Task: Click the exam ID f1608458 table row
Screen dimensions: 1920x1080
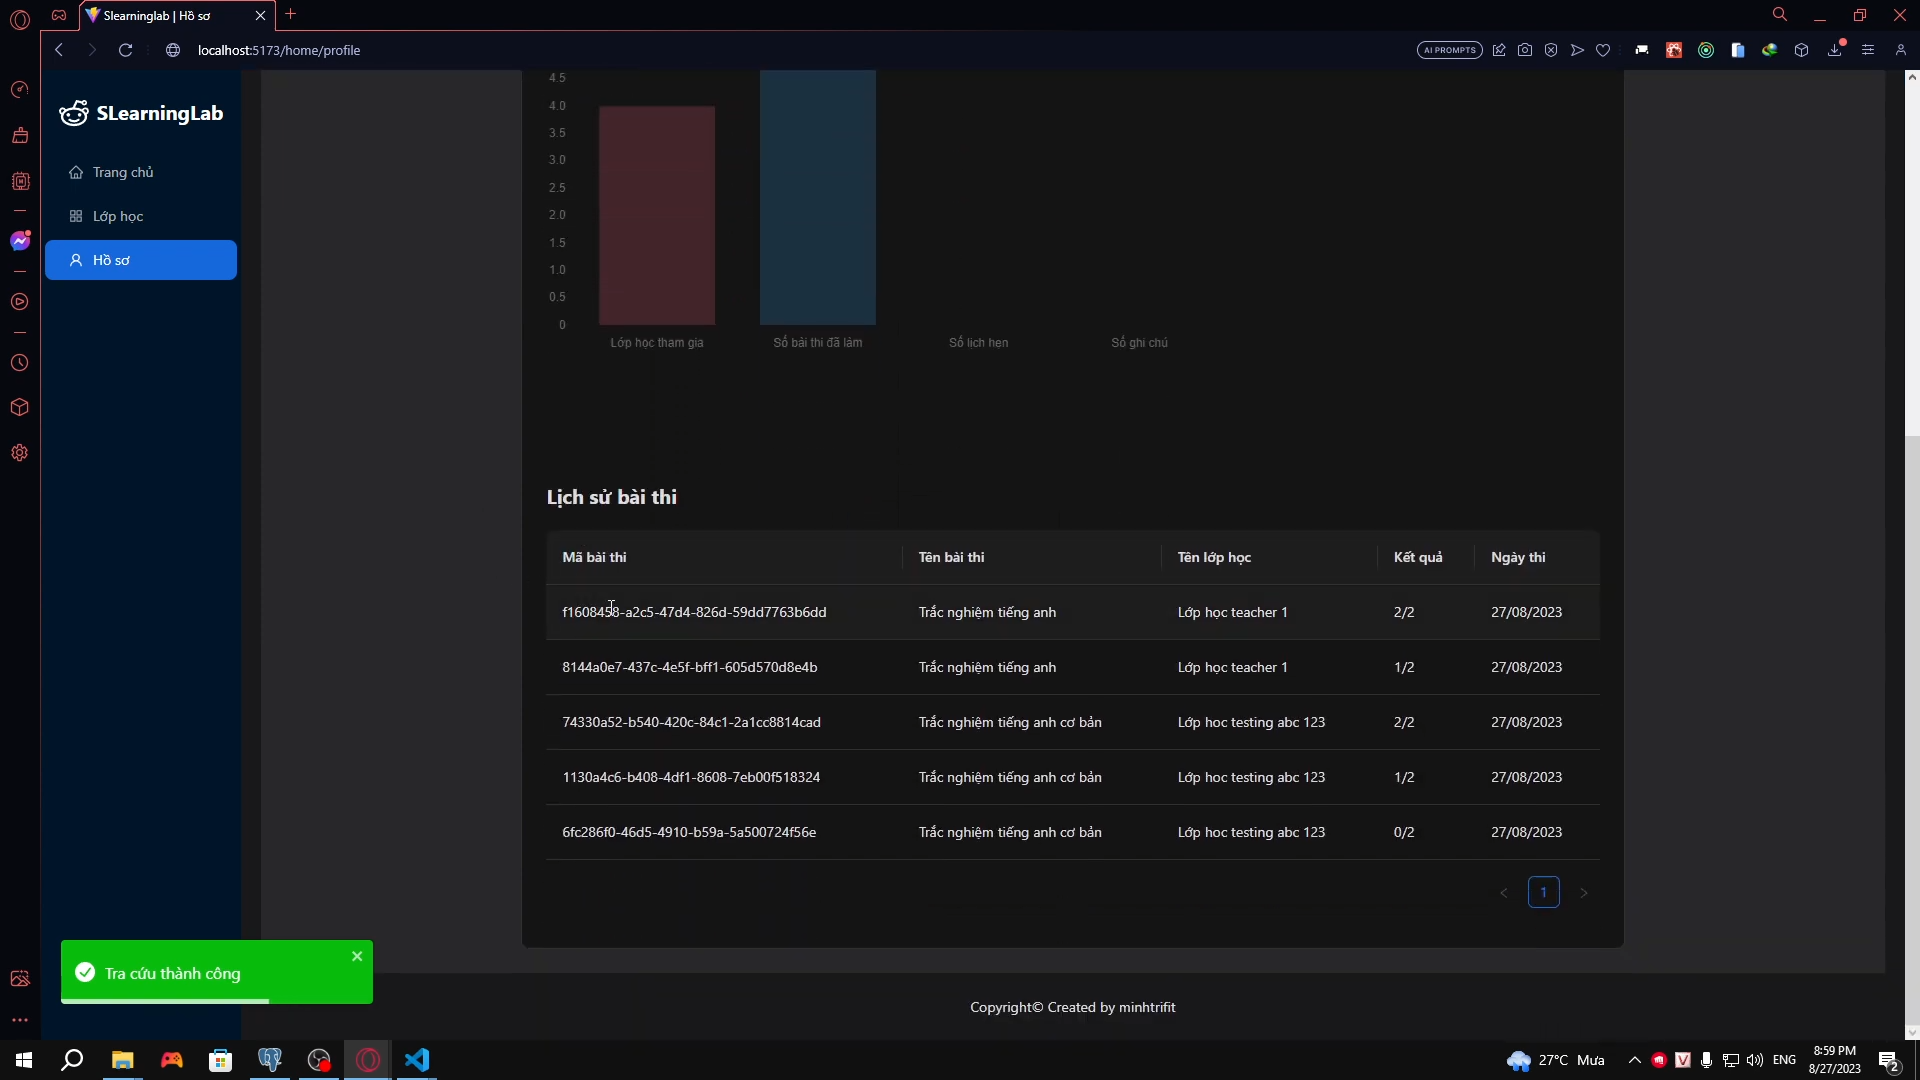Action: (x=693, y=612)
